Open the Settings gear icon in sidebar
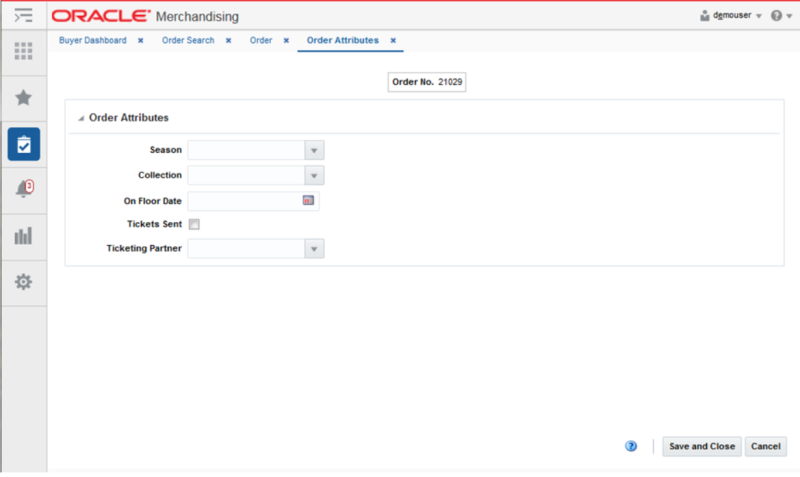 23,282
